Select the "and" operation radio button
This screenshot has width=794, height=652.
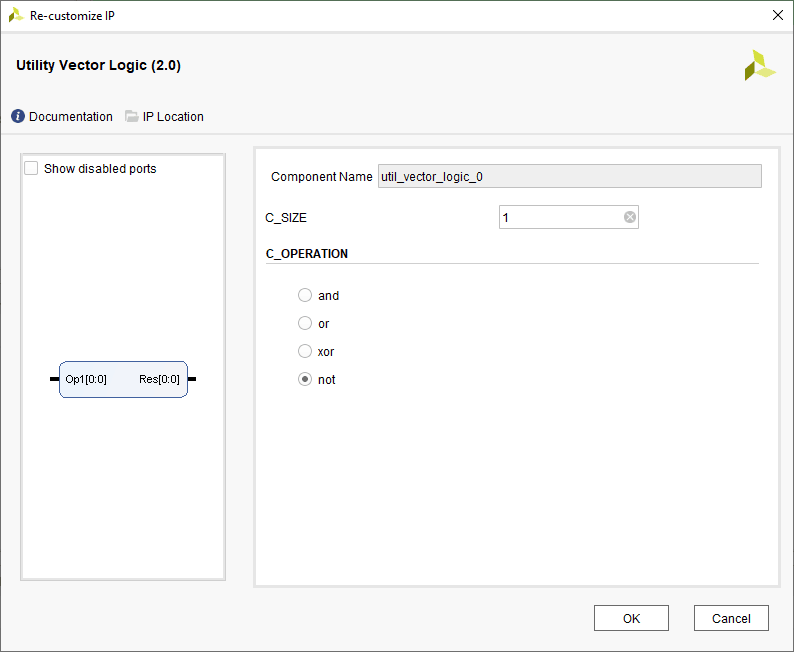pyautogui.click(x=305, y=295)
